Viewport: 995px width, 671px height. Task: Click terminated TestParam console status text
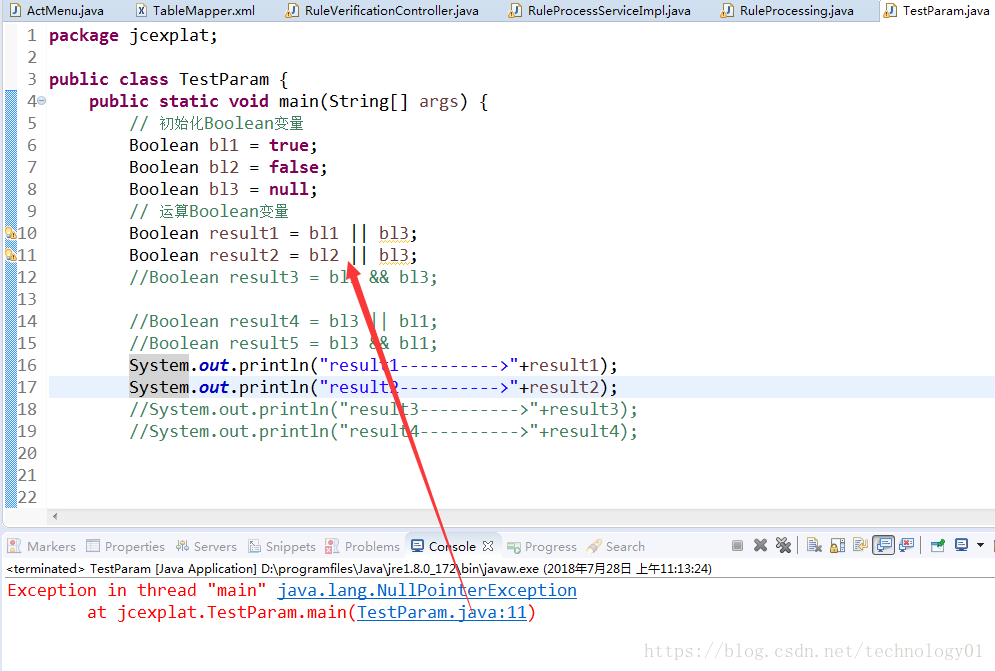[x=359, y=569]
